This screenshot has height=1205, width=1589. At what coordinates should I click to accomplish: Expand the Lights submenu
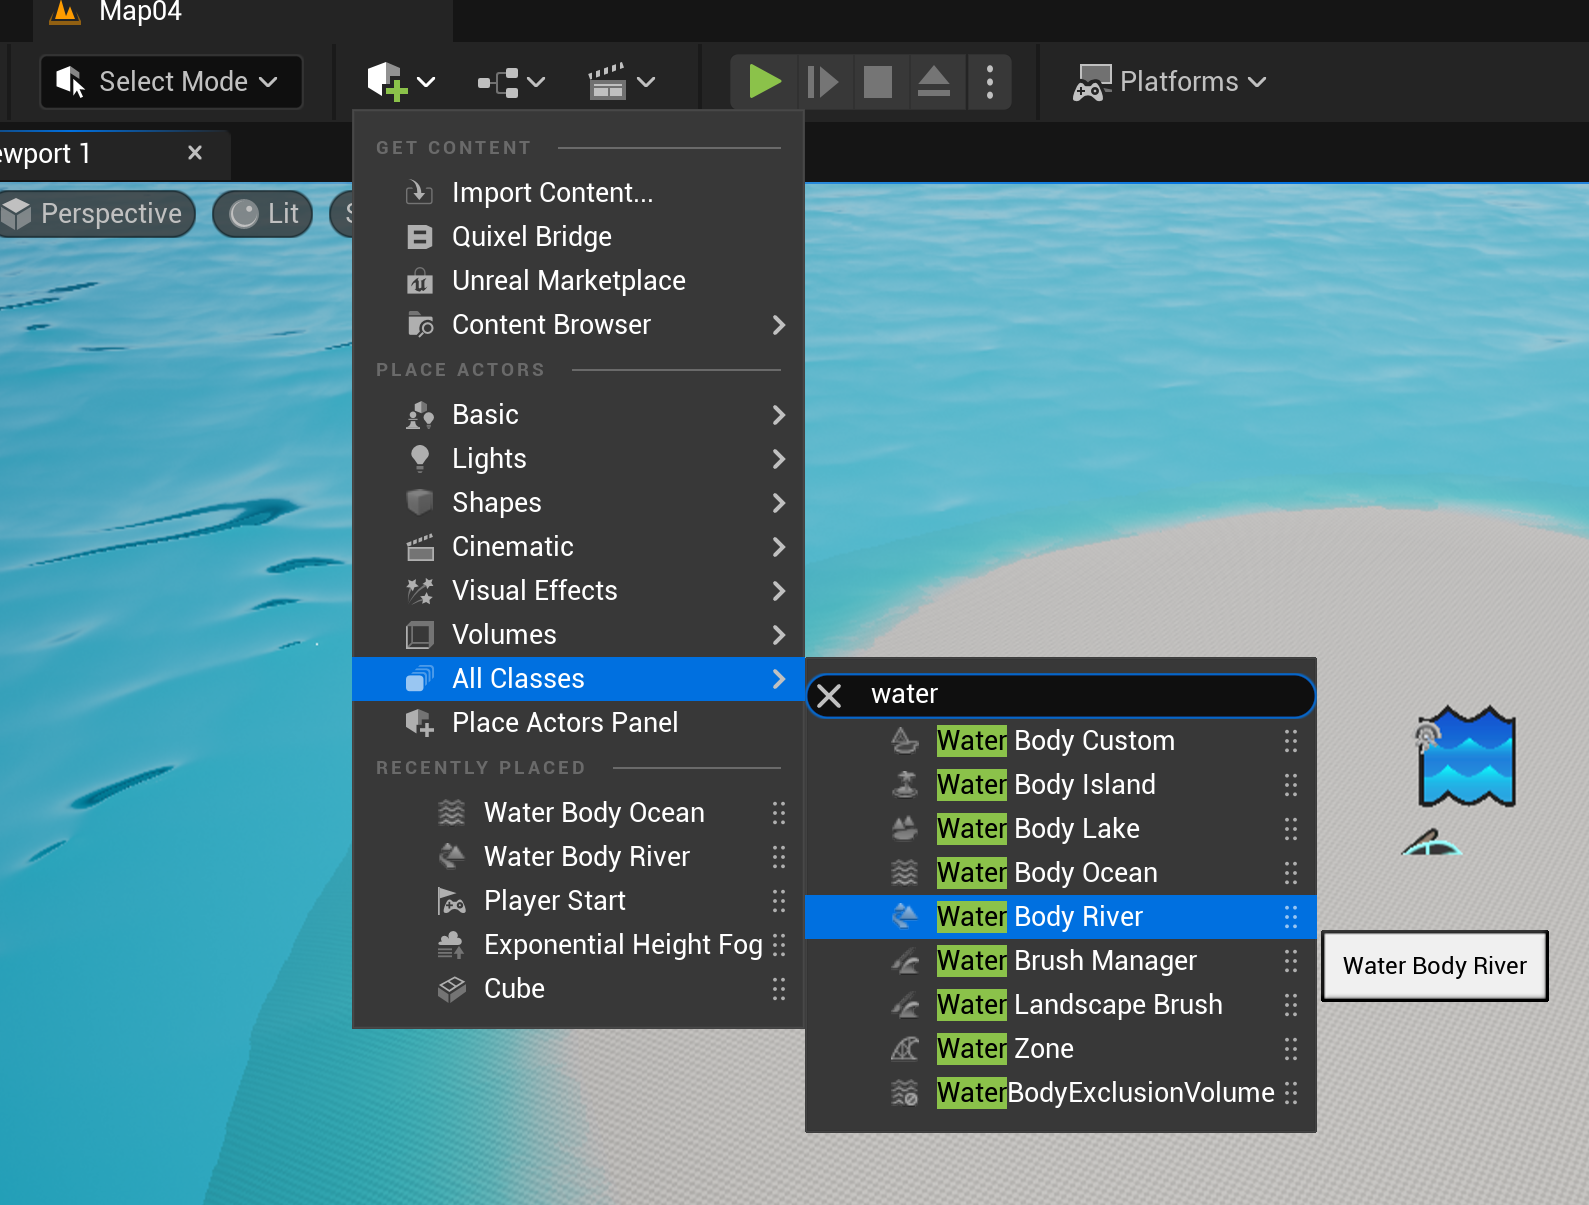pos(578,458)
